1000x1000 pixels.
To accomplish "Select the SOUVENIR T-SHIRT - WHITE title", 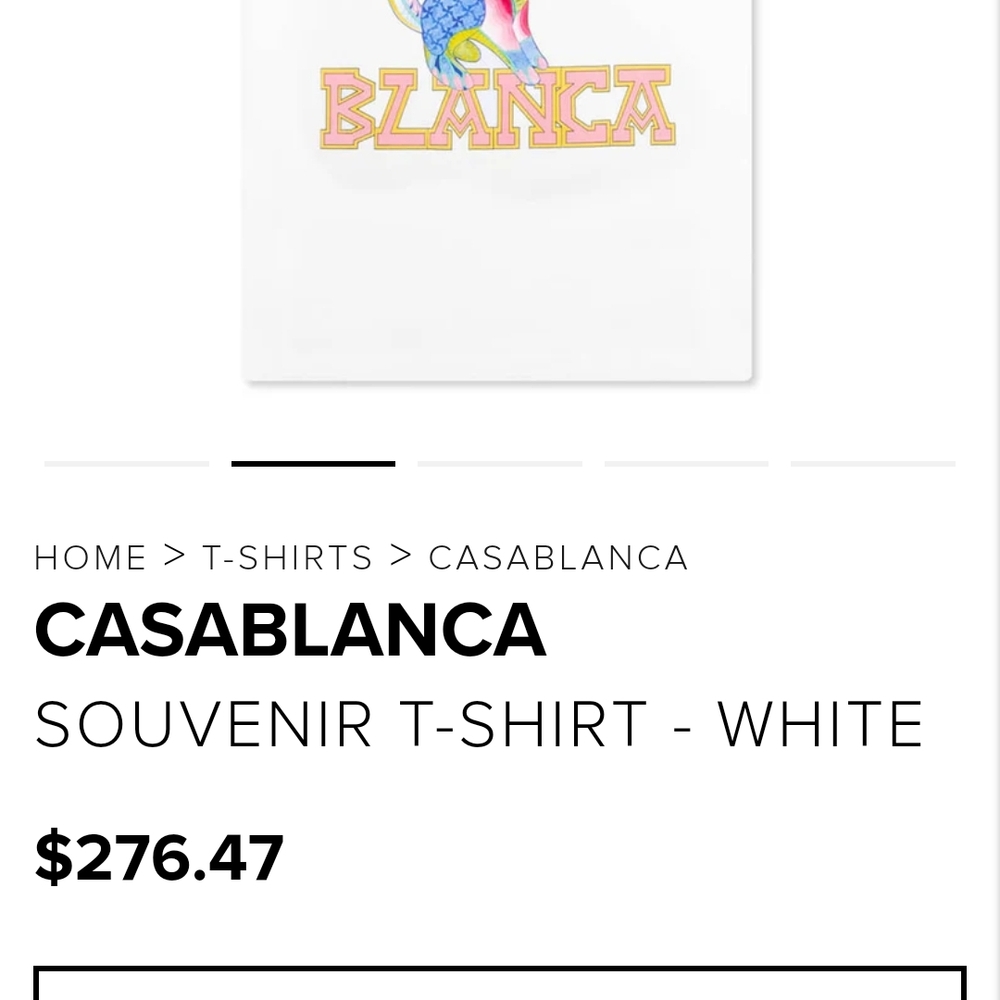I will (479, 720).
